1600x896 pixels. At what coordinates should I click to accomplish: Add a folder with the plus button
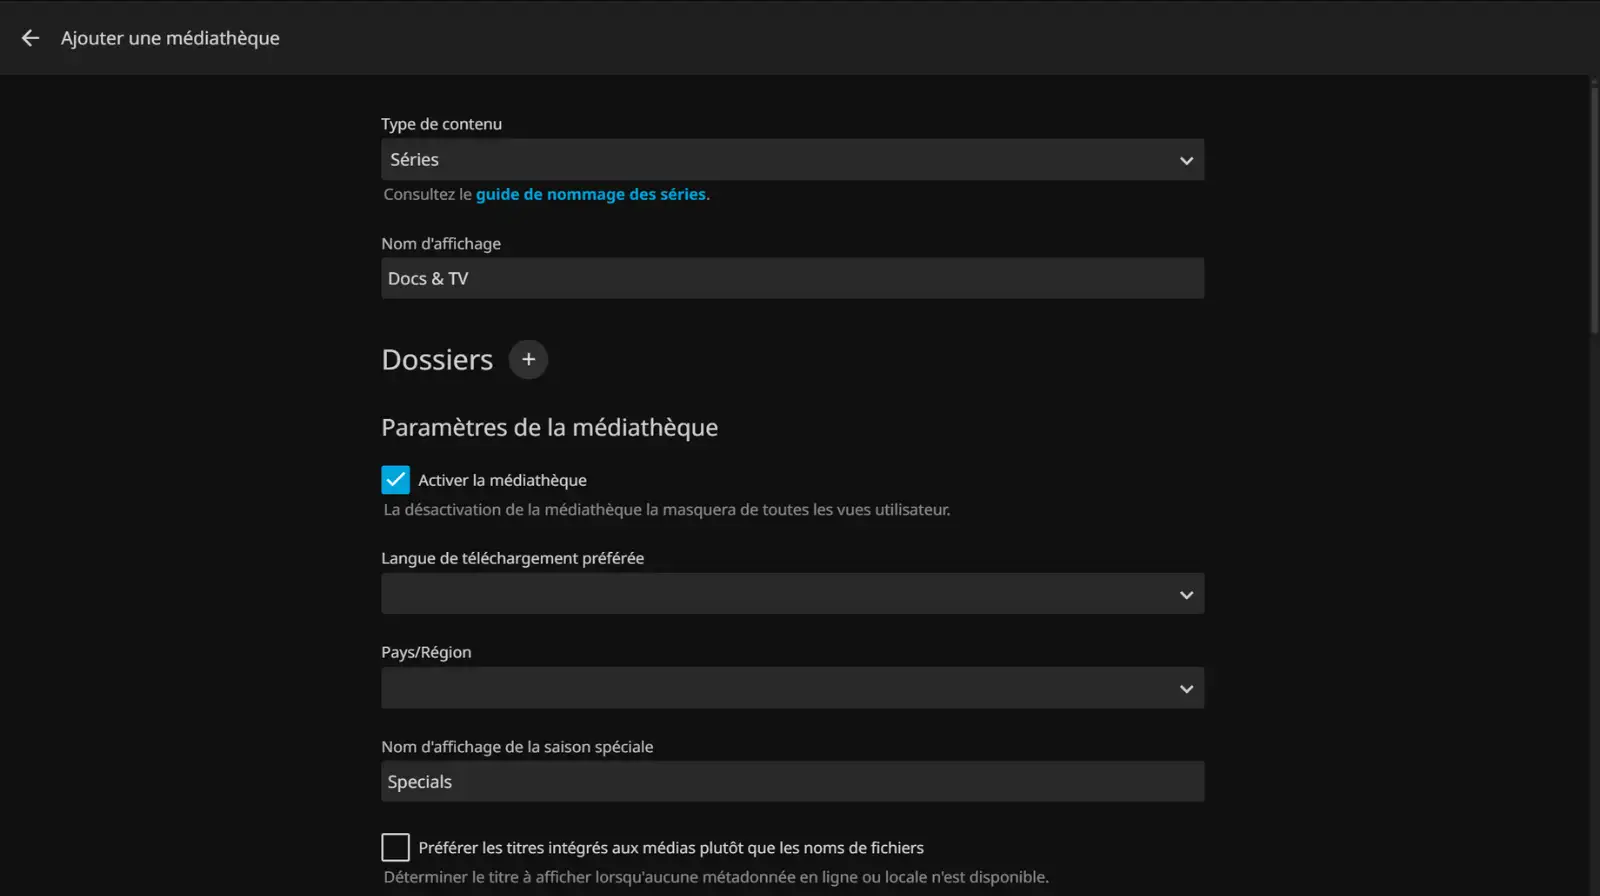point(528,360)
